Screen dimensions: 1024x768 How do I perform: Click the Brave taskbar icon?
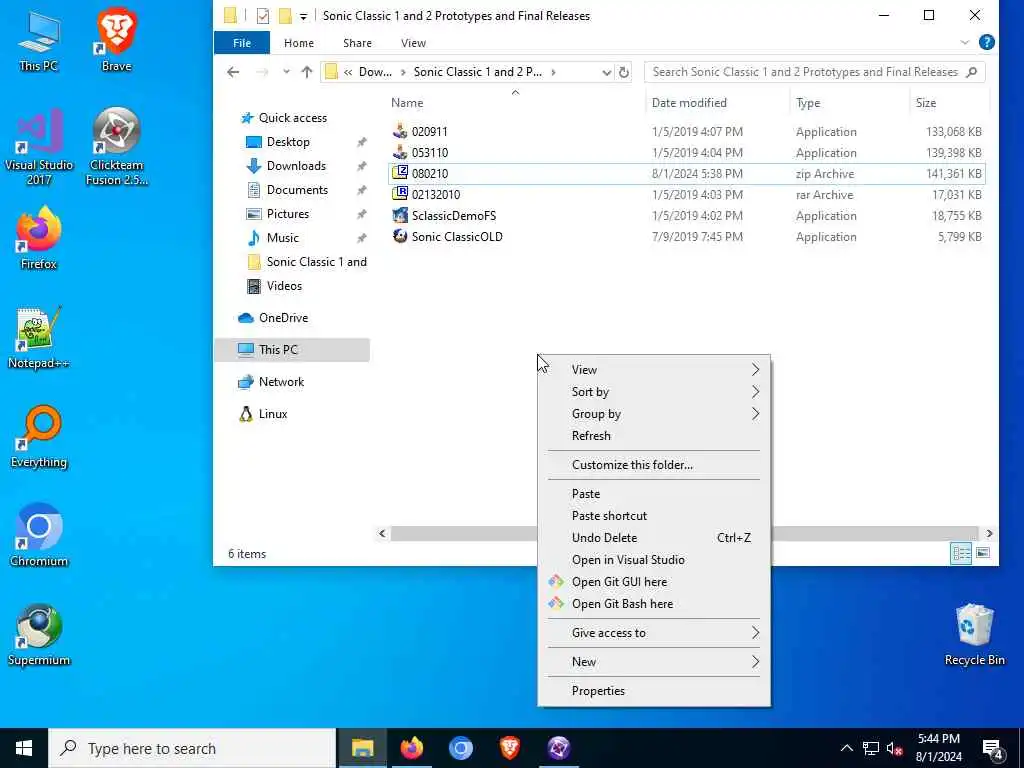(x=509, y=748)
